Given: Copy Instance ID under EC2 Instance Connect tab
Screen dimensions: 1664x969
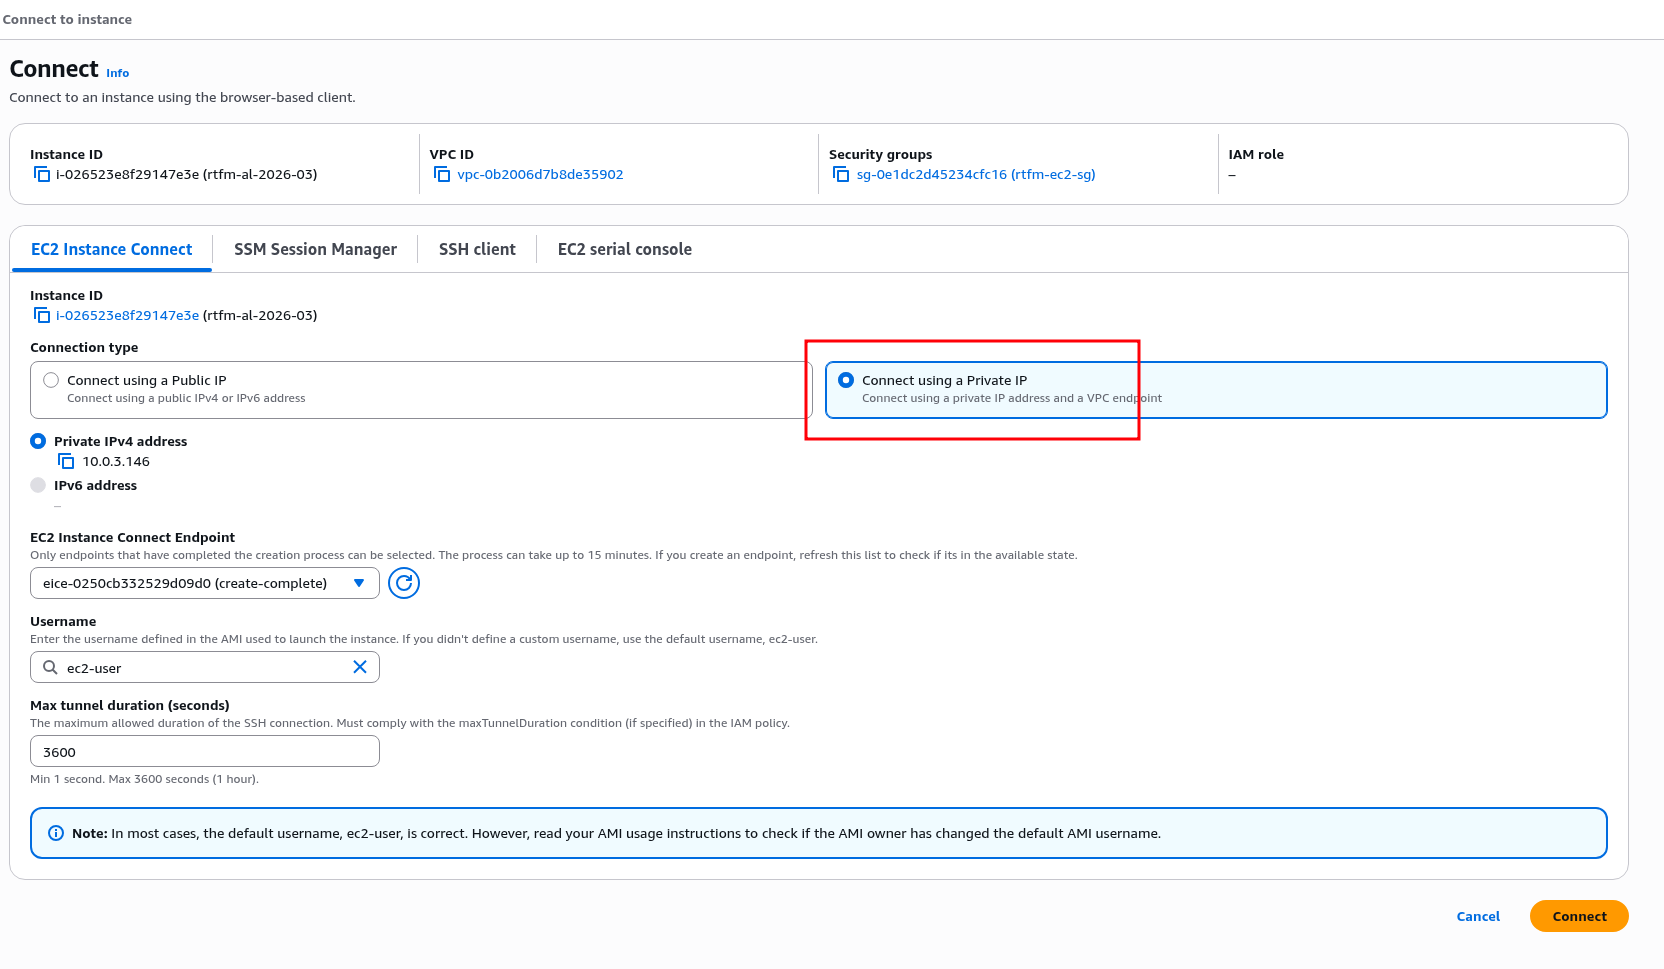Looking at the screenshot, I should click(42, 316).
